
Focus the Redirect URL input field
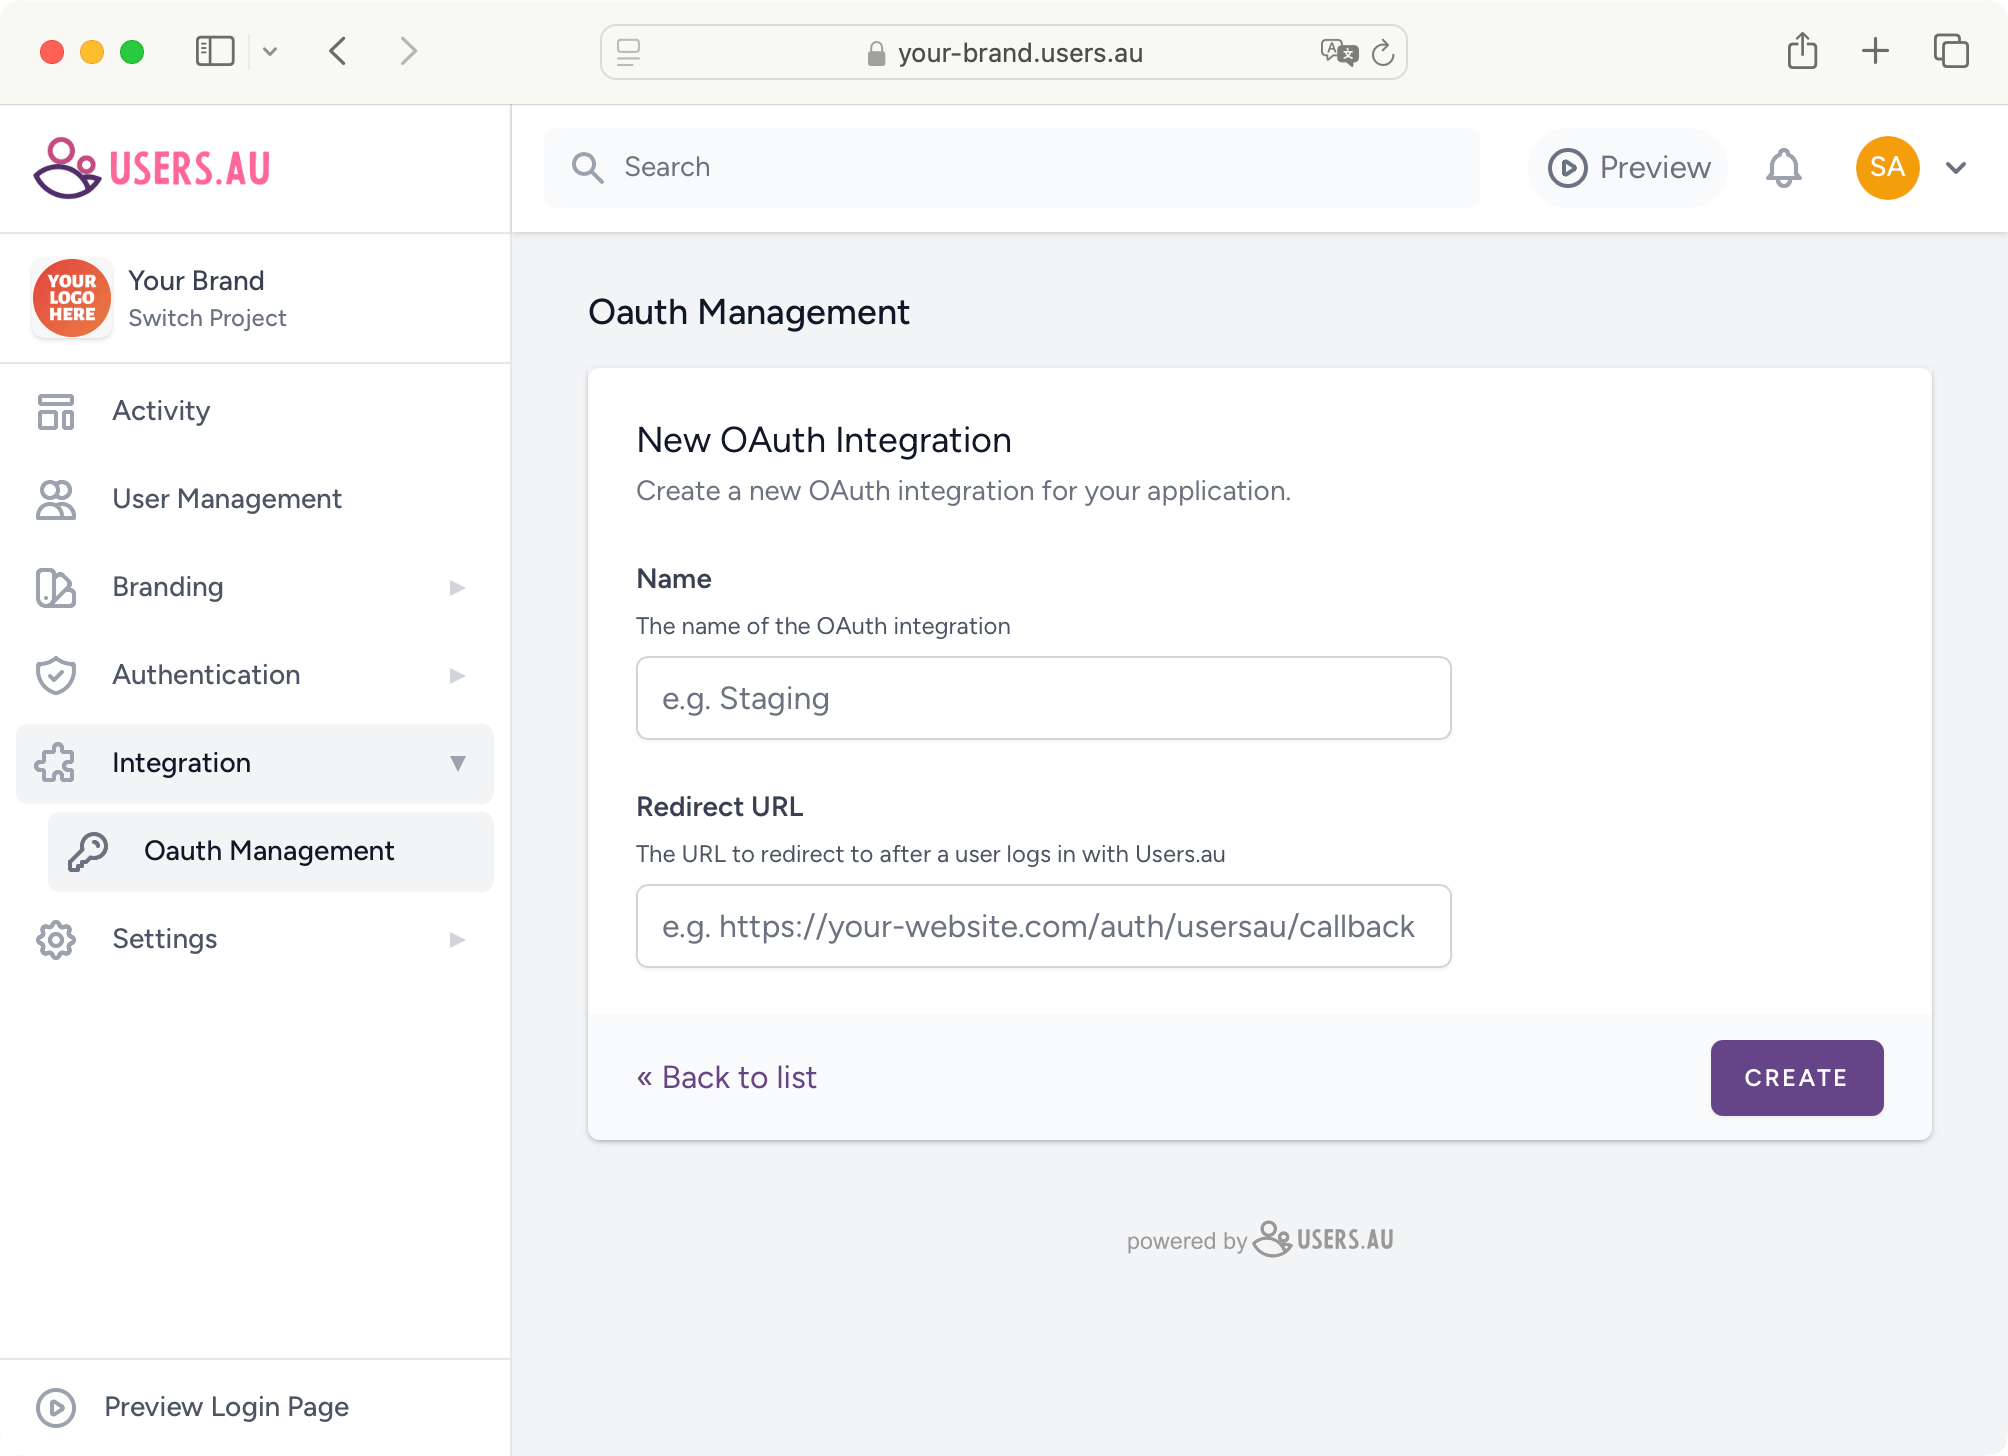1043,926
